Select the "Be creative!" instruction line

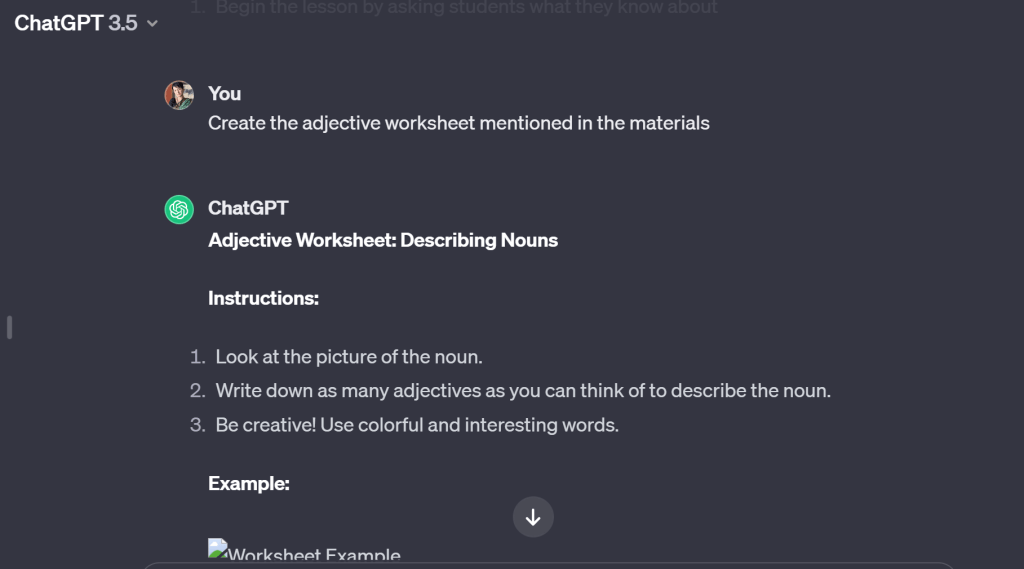416,425
